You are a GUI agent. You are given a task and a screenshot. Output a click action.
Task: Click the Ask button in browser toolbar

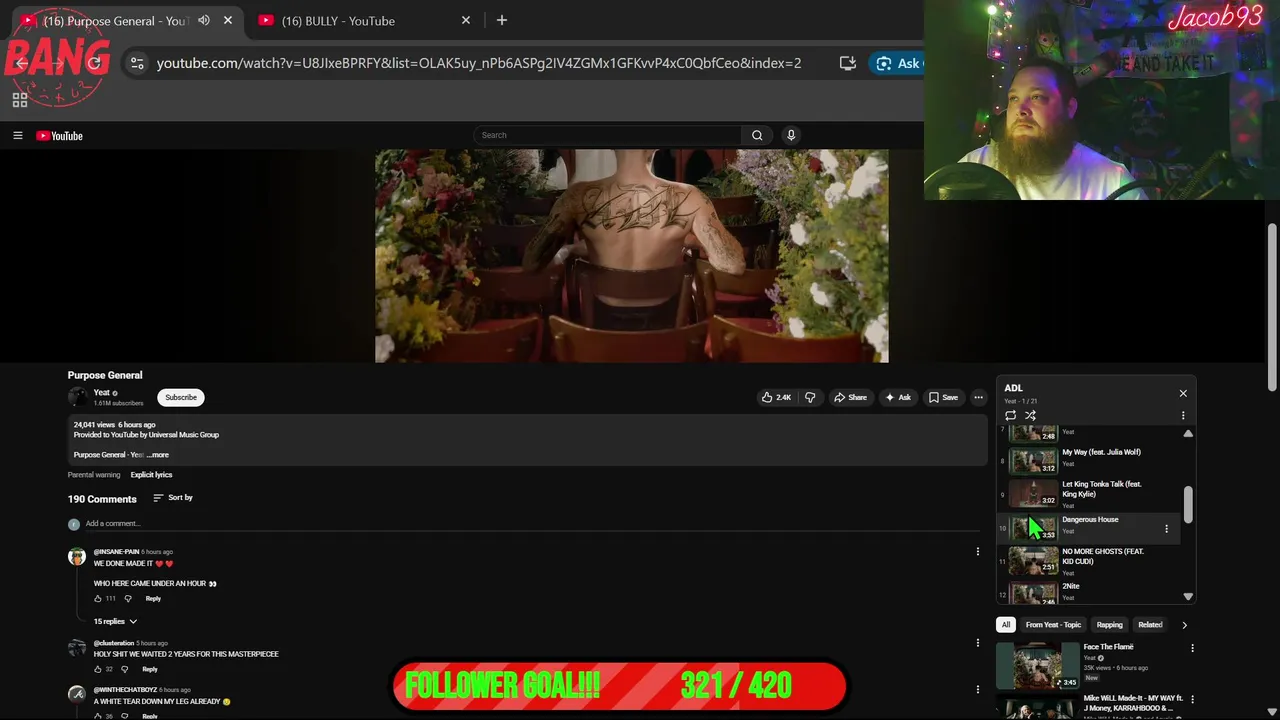(896, 63)
